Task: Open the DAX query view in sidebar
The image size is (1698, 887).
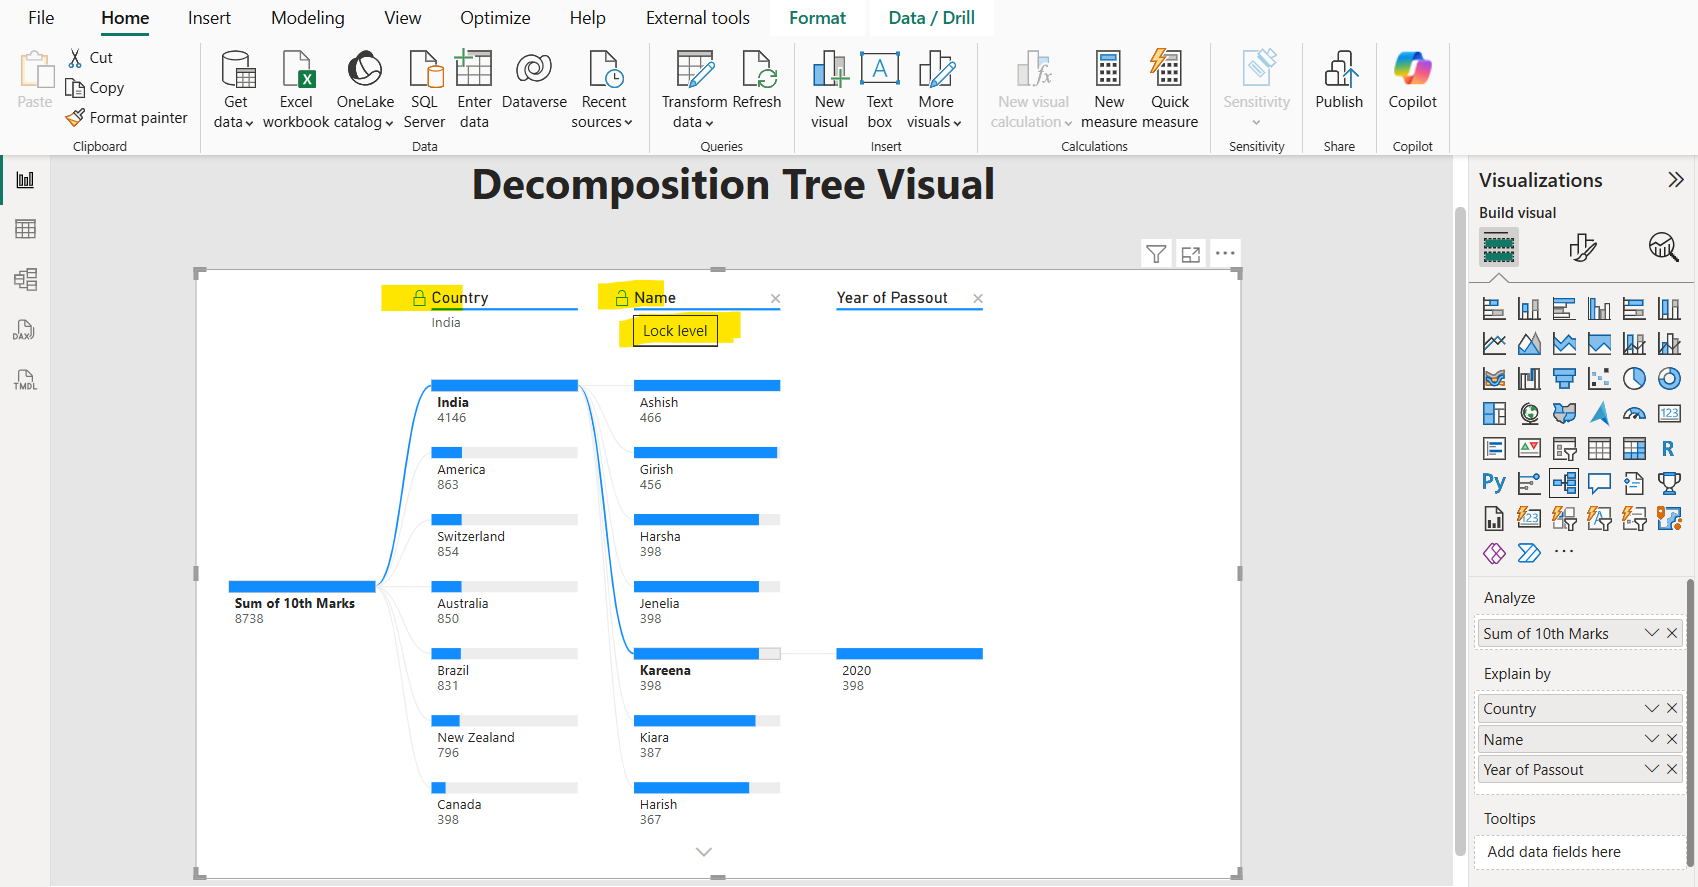Action: [x=25, y=330]
